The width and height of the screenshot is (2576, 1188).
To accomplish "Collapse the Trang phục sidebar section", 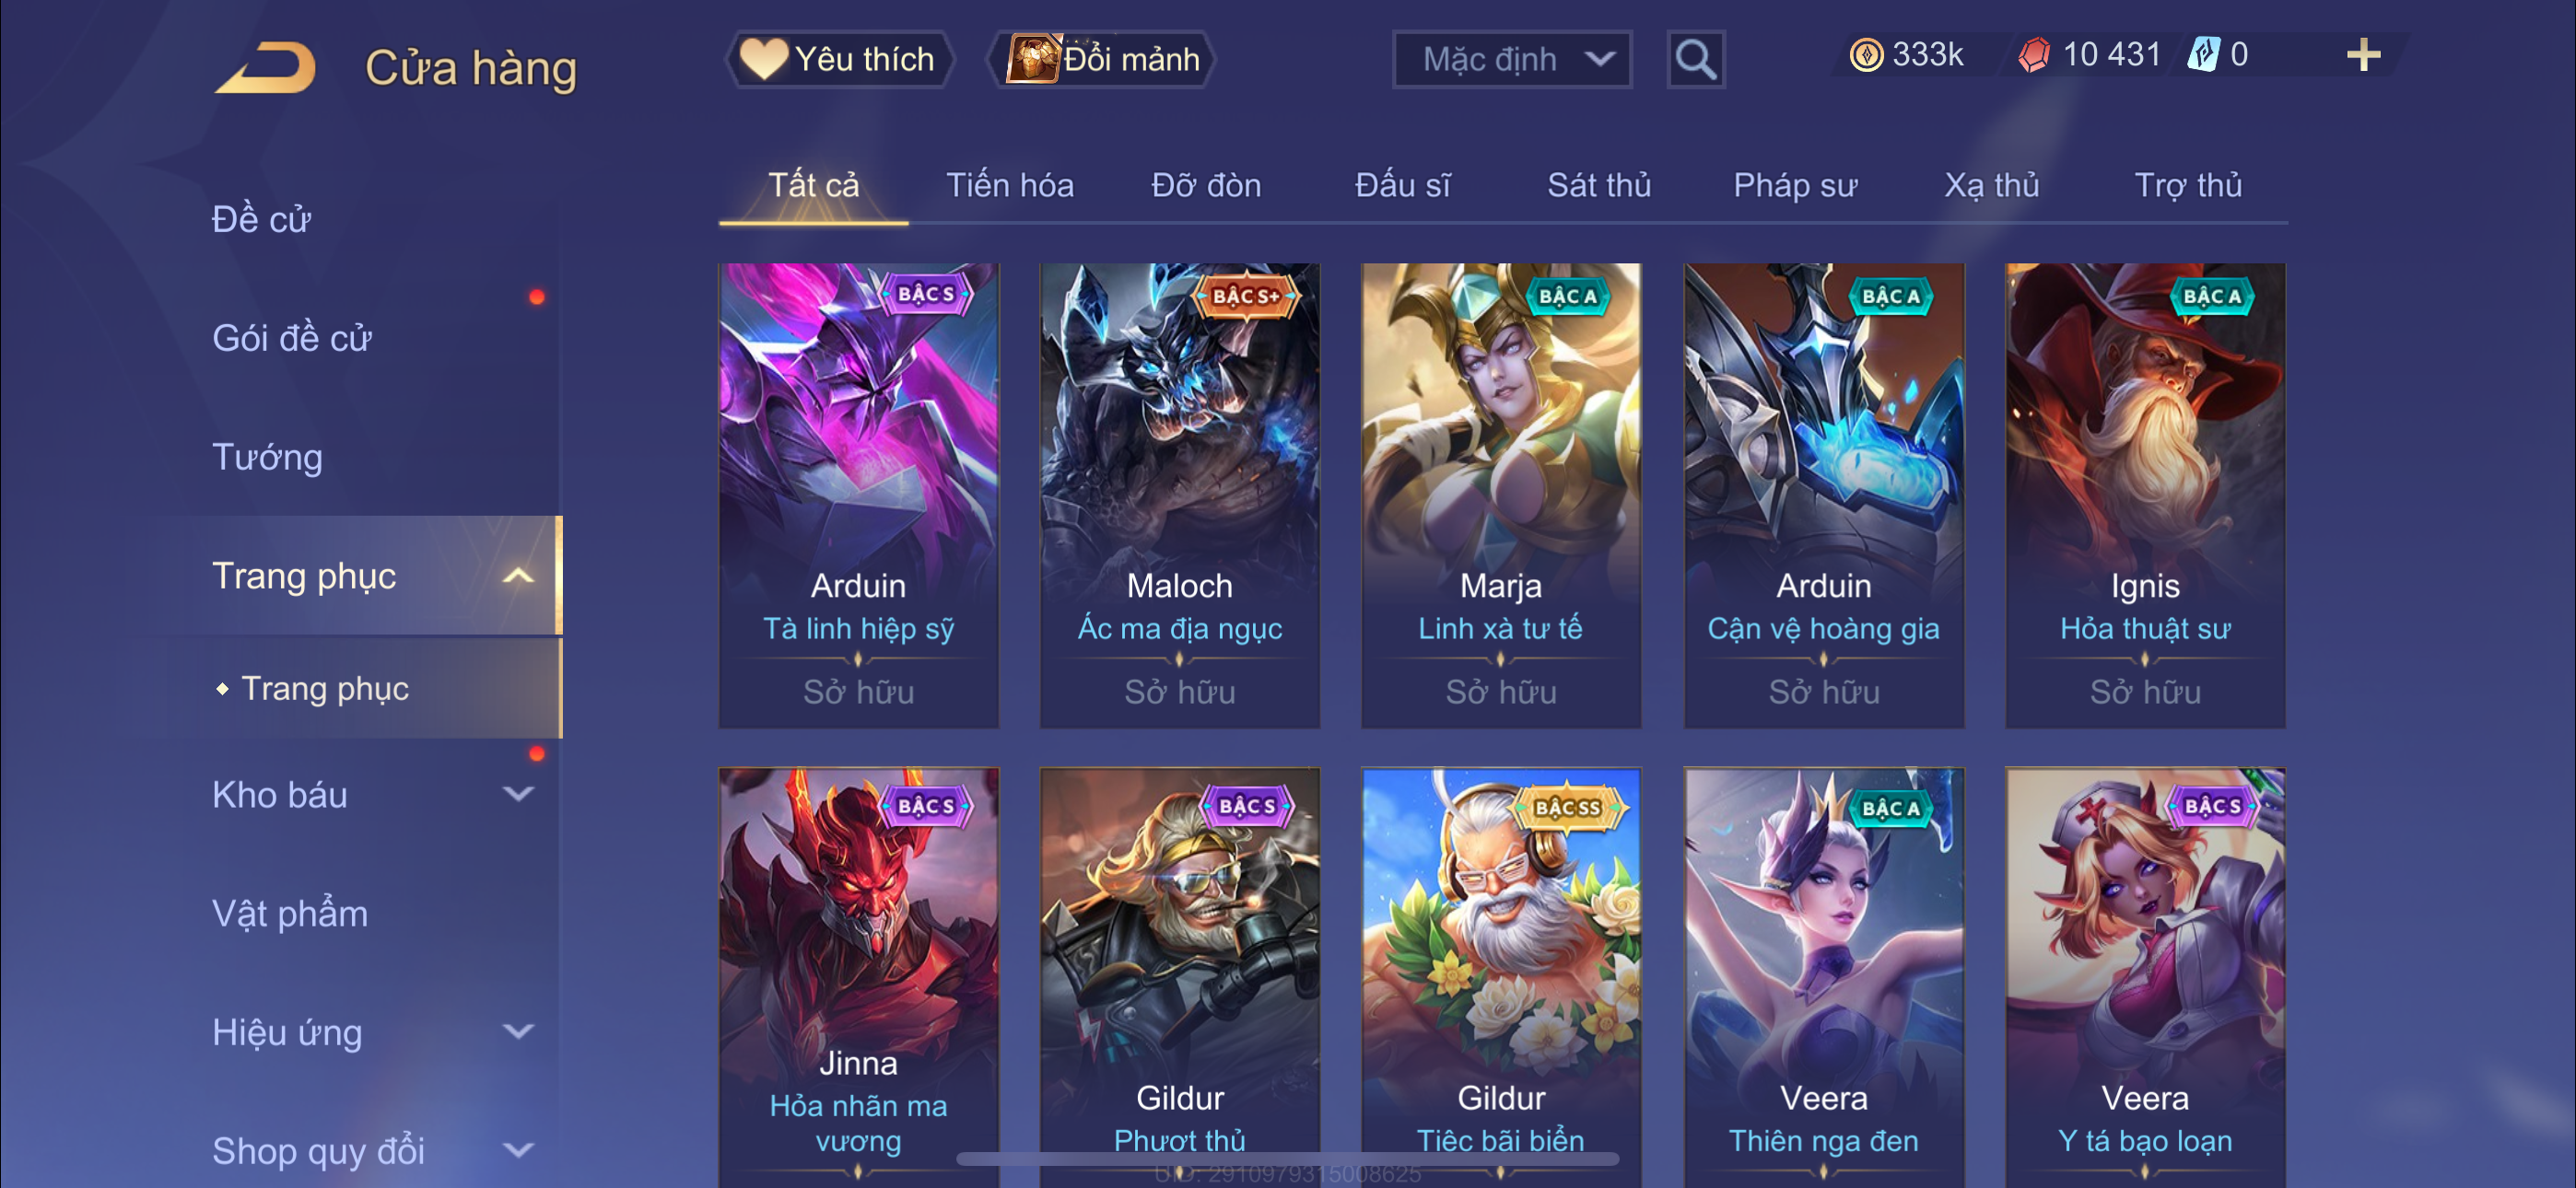I will click(518, 576).
